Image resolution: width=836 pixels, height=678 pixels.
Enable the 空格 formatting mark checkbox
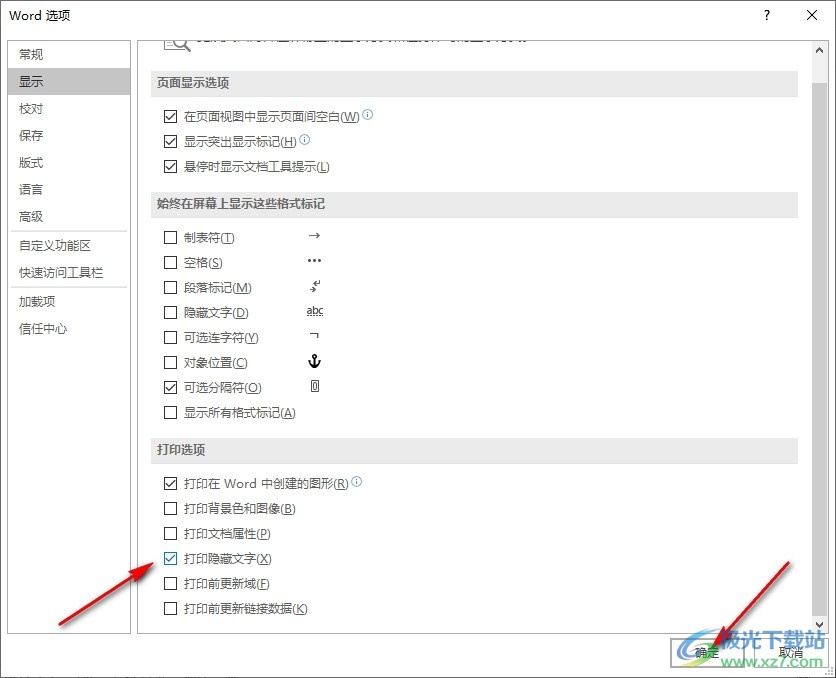tap(170, 262)
